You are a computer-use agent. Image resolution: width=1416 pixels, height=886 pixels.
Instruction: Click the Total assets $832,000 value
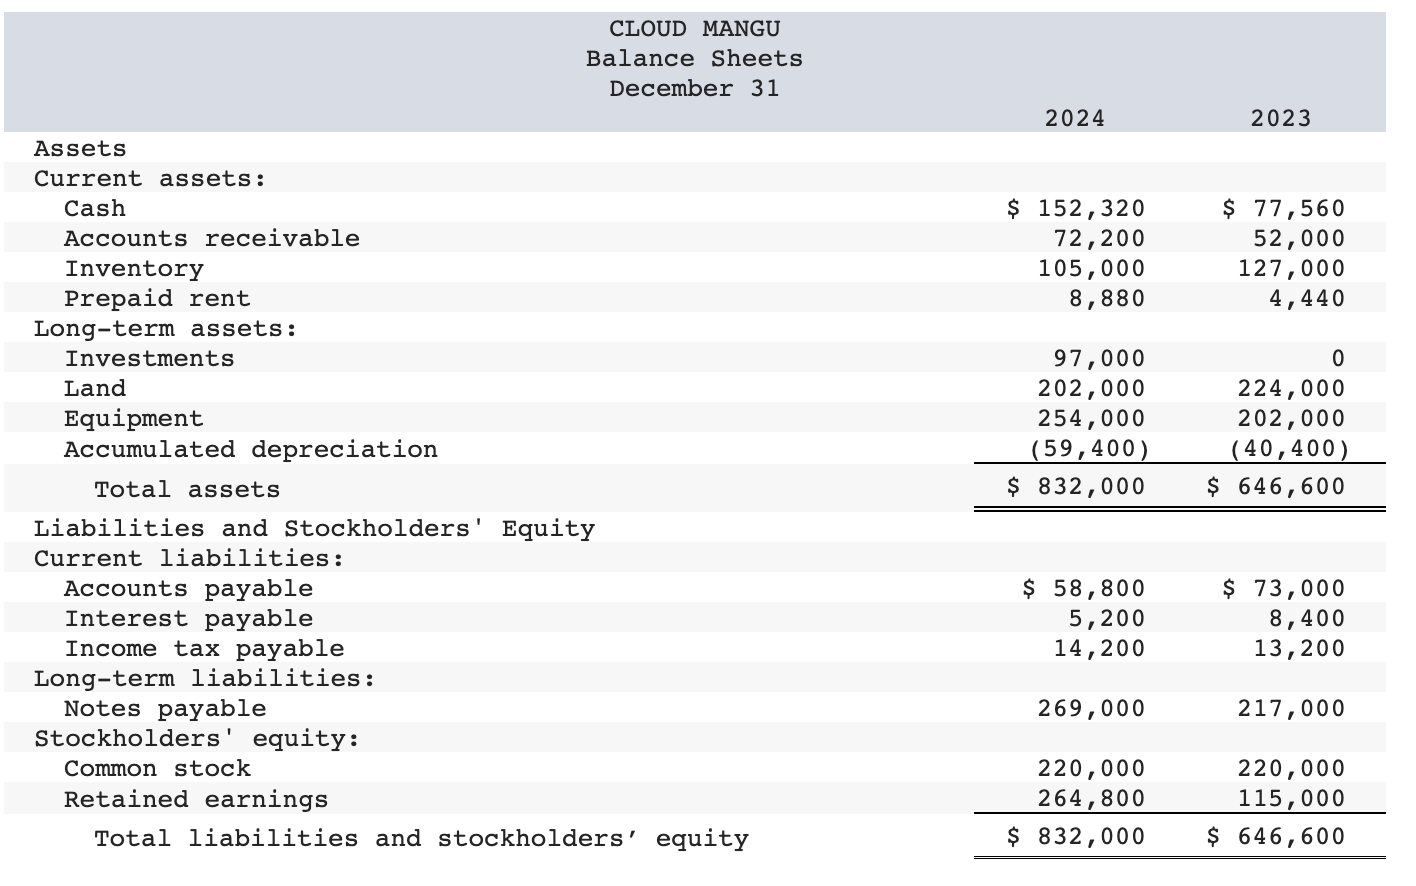point(1075,487)
